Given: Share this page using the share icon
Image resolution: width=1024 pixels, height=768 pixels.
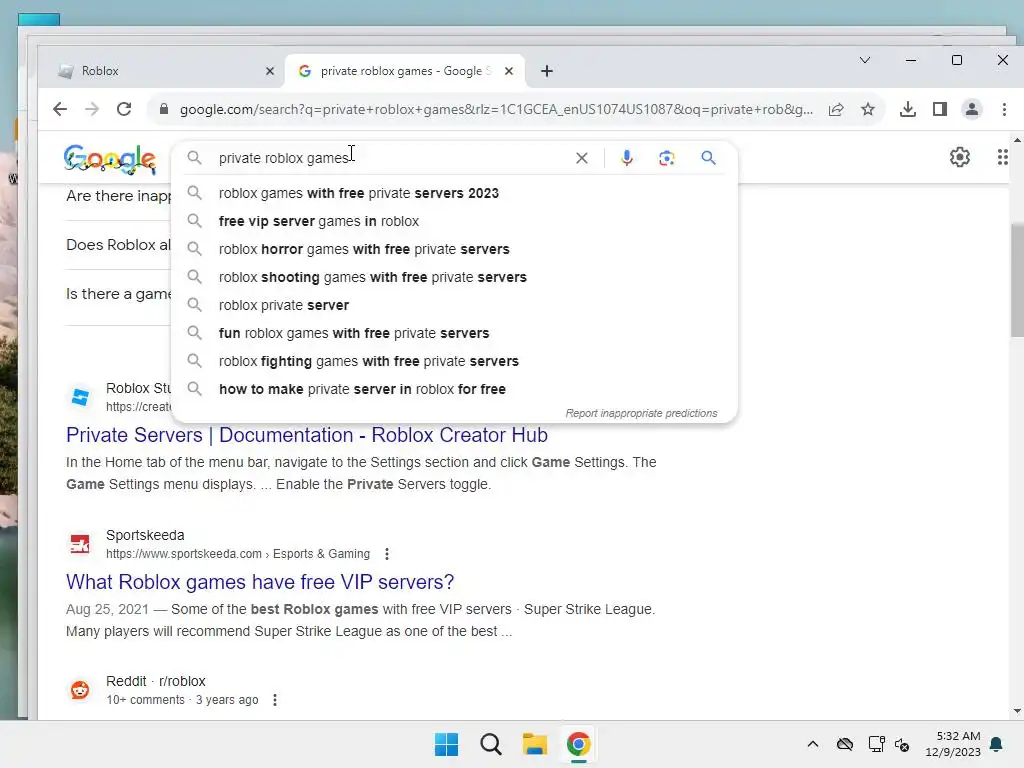Looking at the screenshot, I should [836, 109].
